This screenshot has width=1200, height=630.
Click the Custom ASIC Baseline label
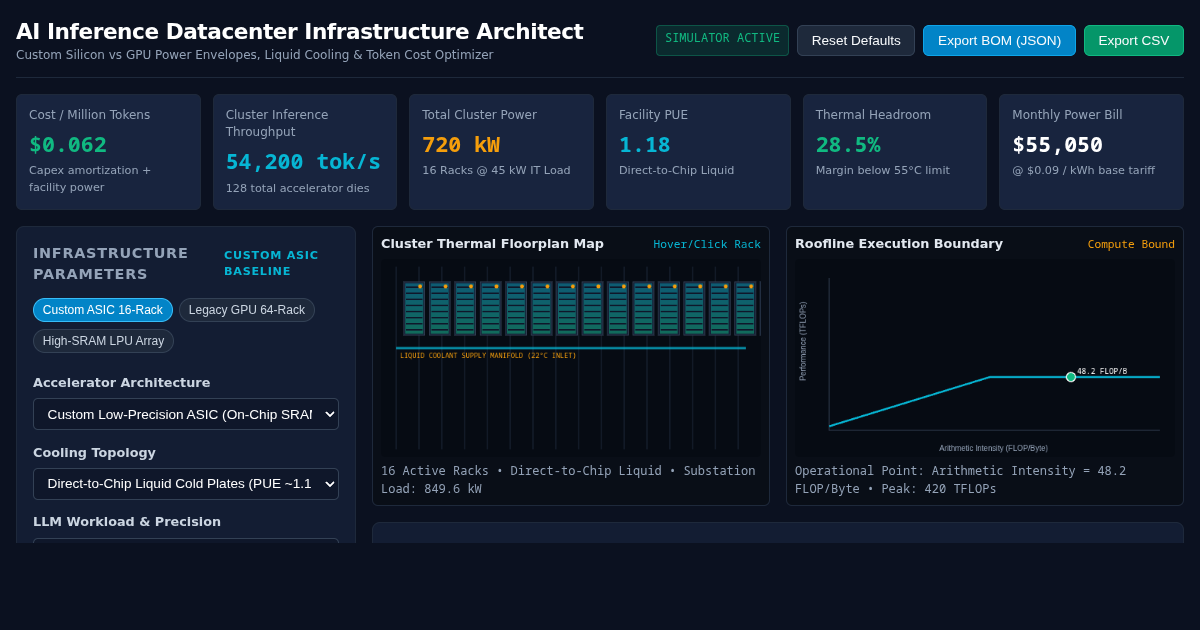click(x=271, y=263)
